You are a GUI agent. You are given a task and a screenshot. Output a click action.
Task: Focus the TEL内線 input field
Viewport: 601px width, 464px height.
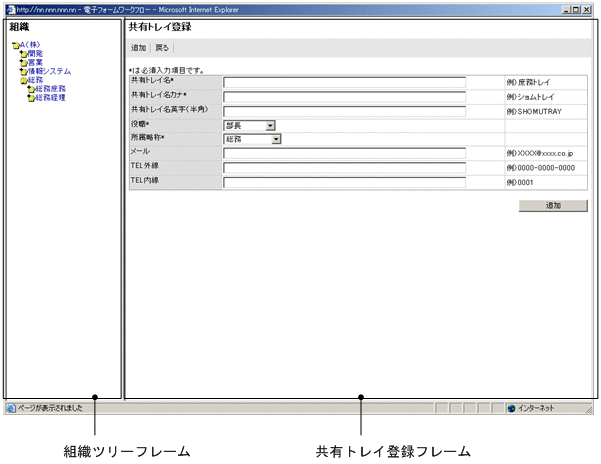[x=345, y=182]
